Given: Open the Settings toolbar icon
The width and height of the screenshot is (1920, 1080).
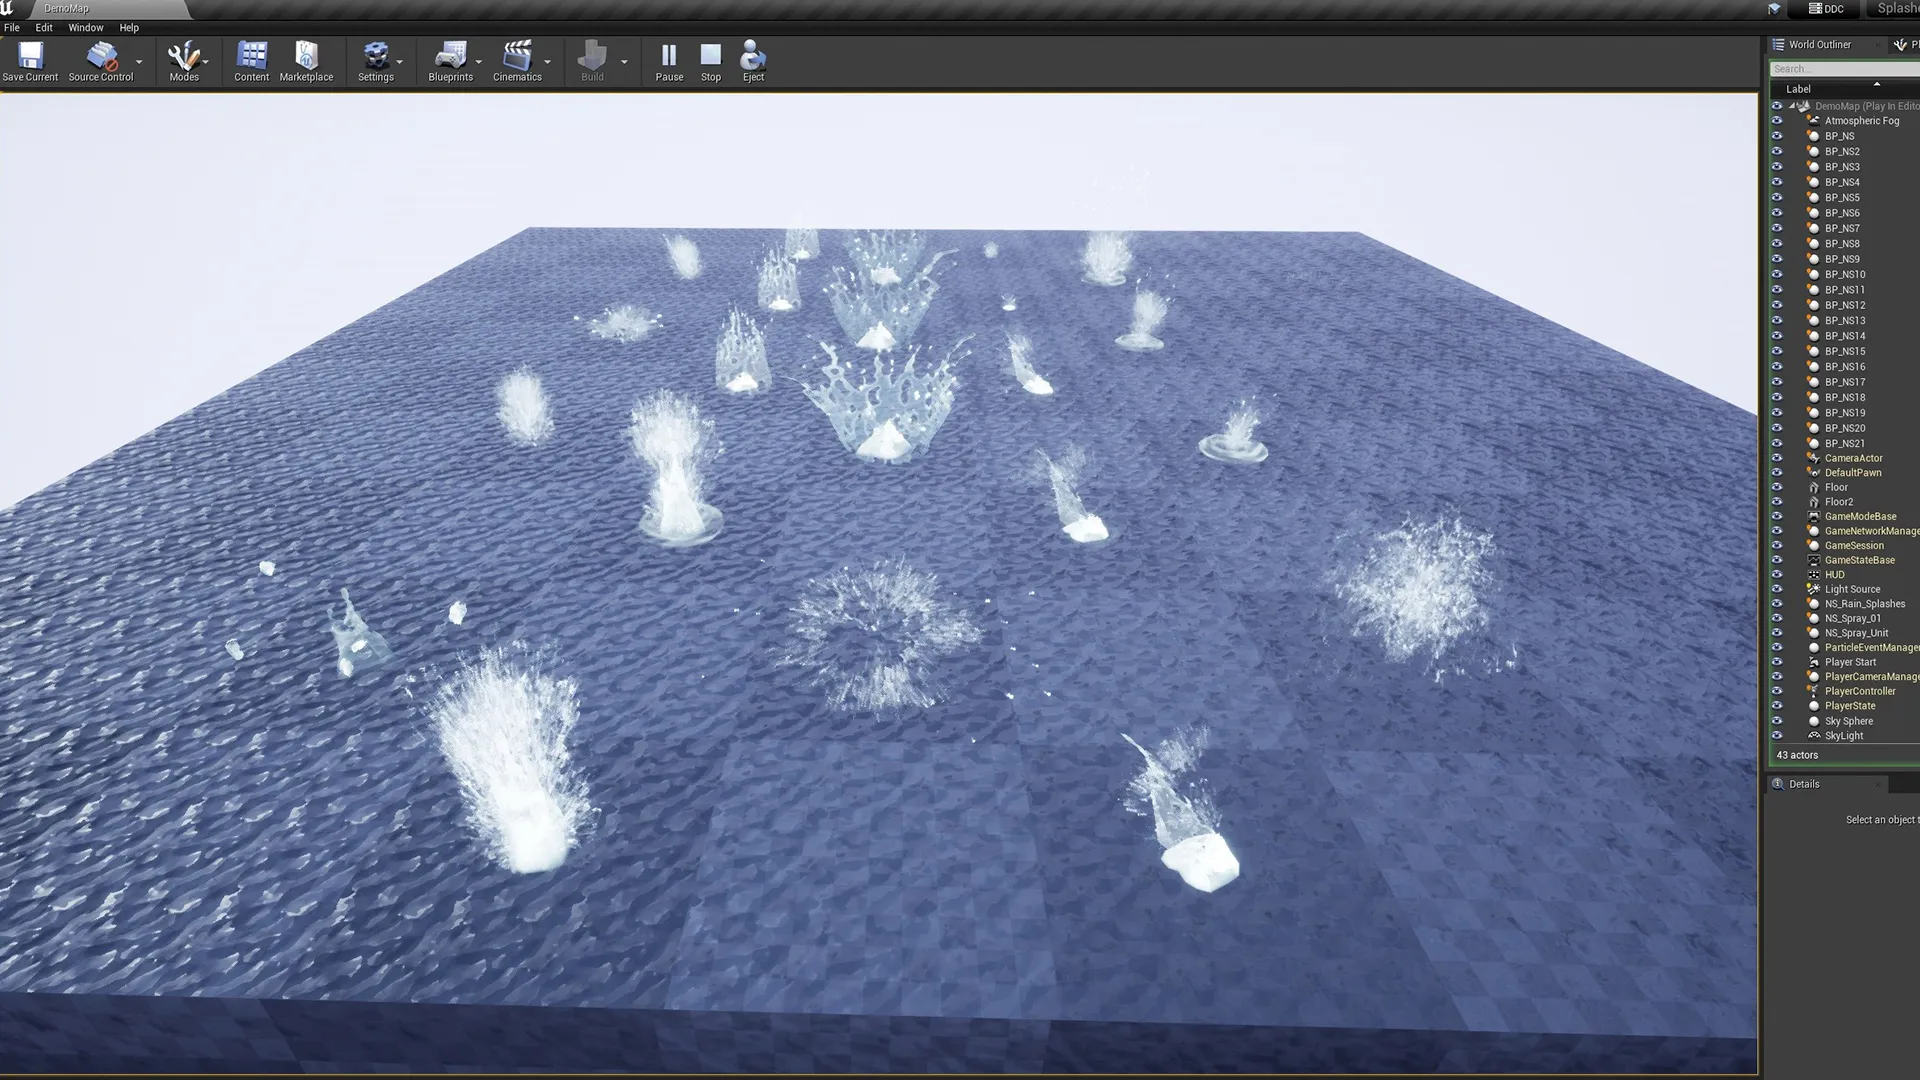Looking at the screenshot, I should coord(376,56).
